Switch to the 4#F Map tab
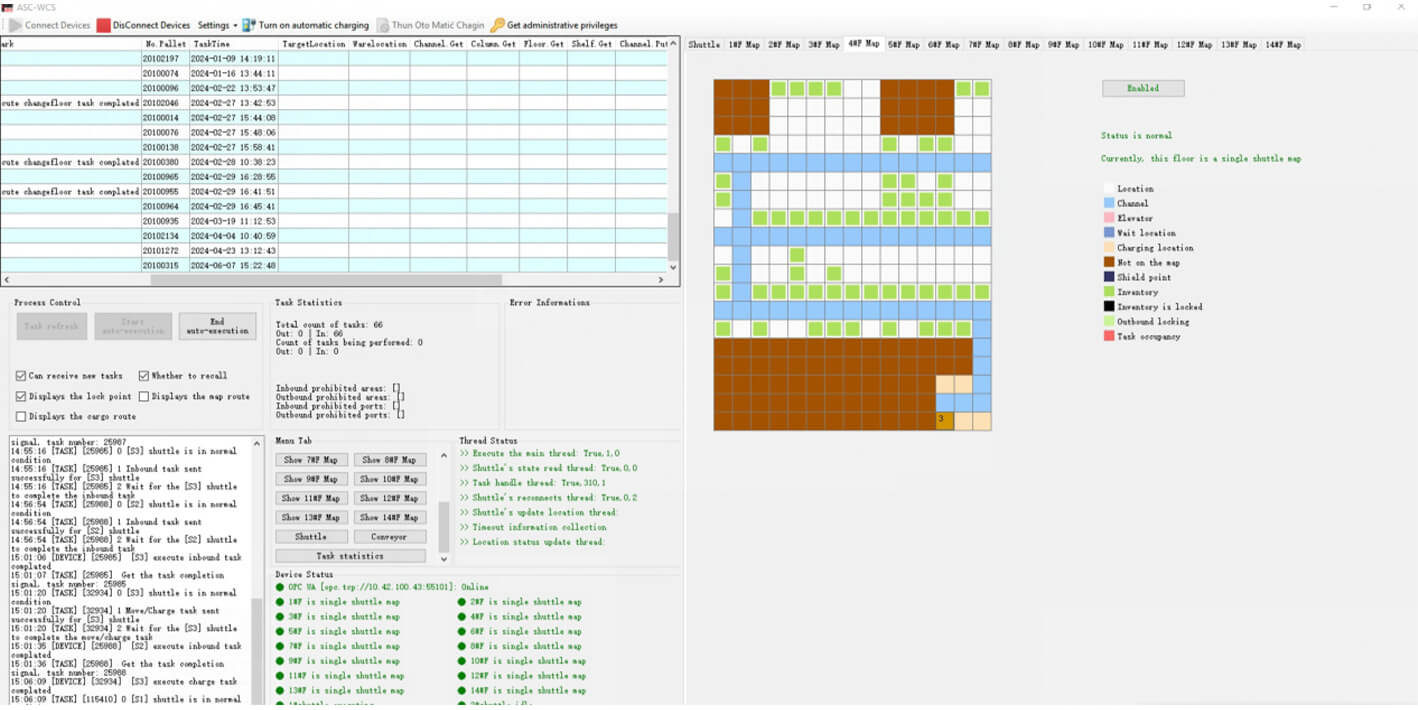 coord(863,44)
